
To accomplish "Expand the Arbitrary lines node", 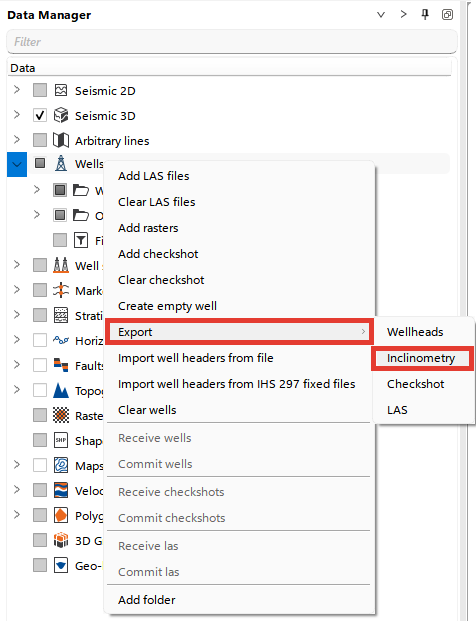I will [17, 140].
